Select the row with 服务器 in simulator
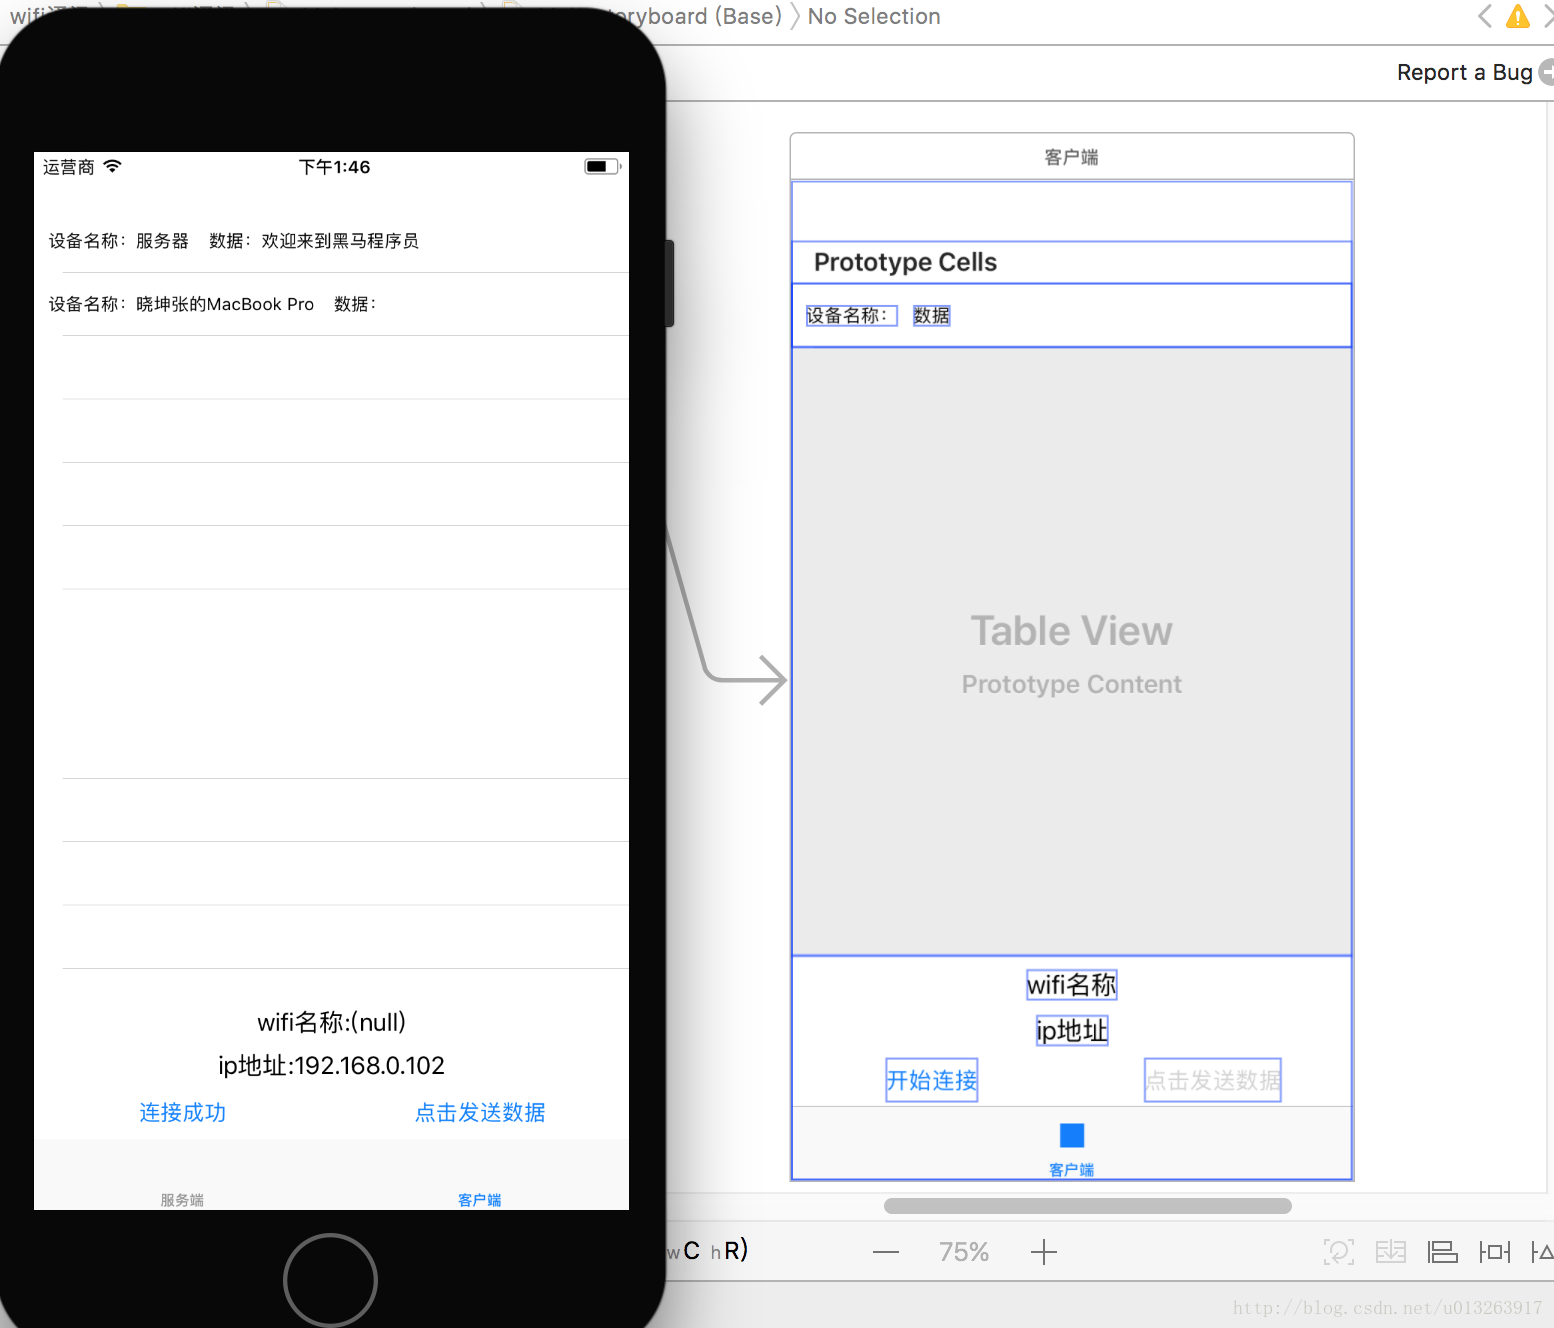The width and height of the screenshot is (1554, 1328). (332, 241)
